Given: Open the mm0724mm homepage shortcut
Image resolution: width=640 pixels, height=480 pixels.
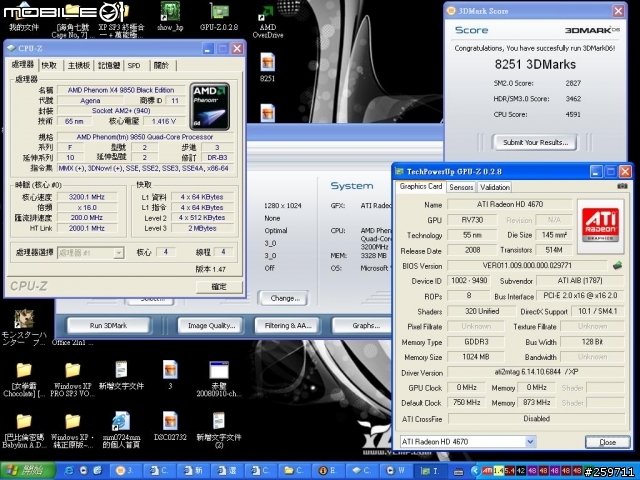Looking at the screenshot, I should pyautogui.click(x=121, y=431).
